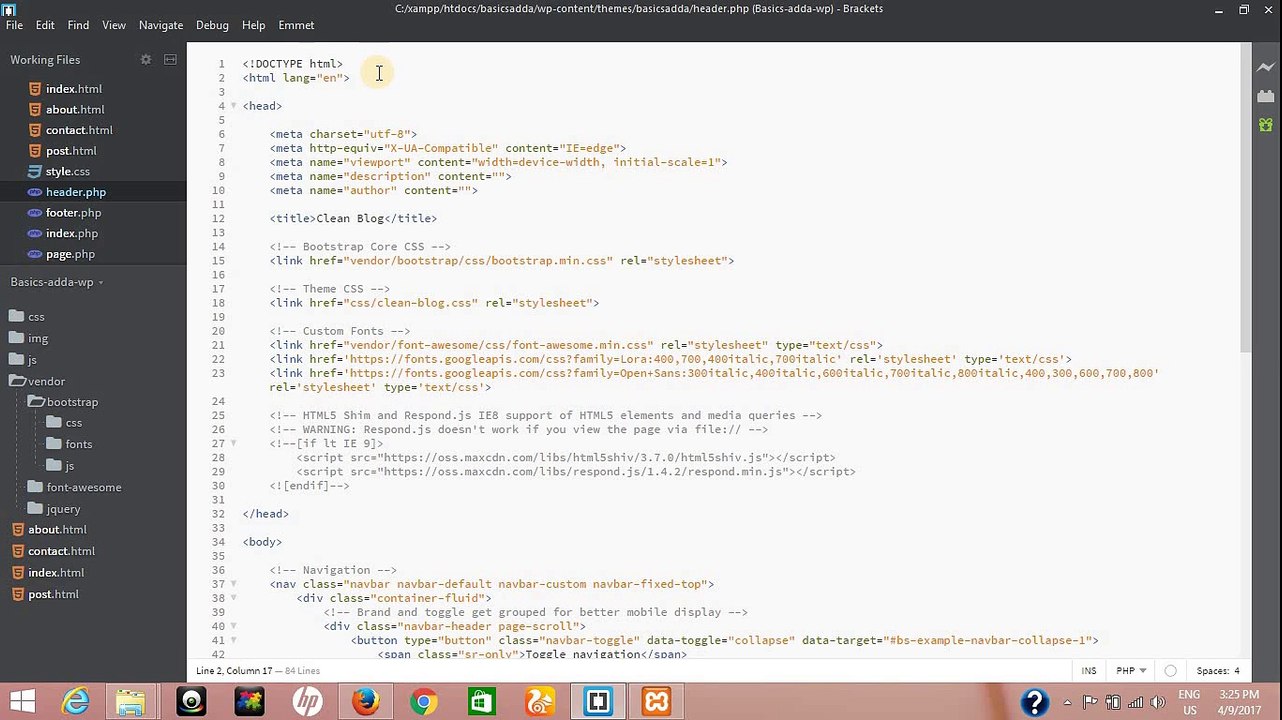
Task: Click the green gift icon in right toolbar
Action: pos(1266,125)
